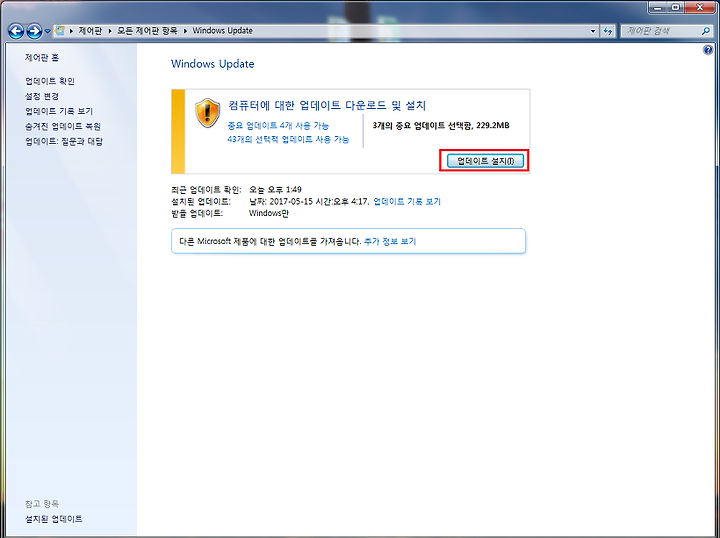Click the address bar refresh icon
Image resolution: width=720 pixels, height=538 pixels.
pos(608,31)
